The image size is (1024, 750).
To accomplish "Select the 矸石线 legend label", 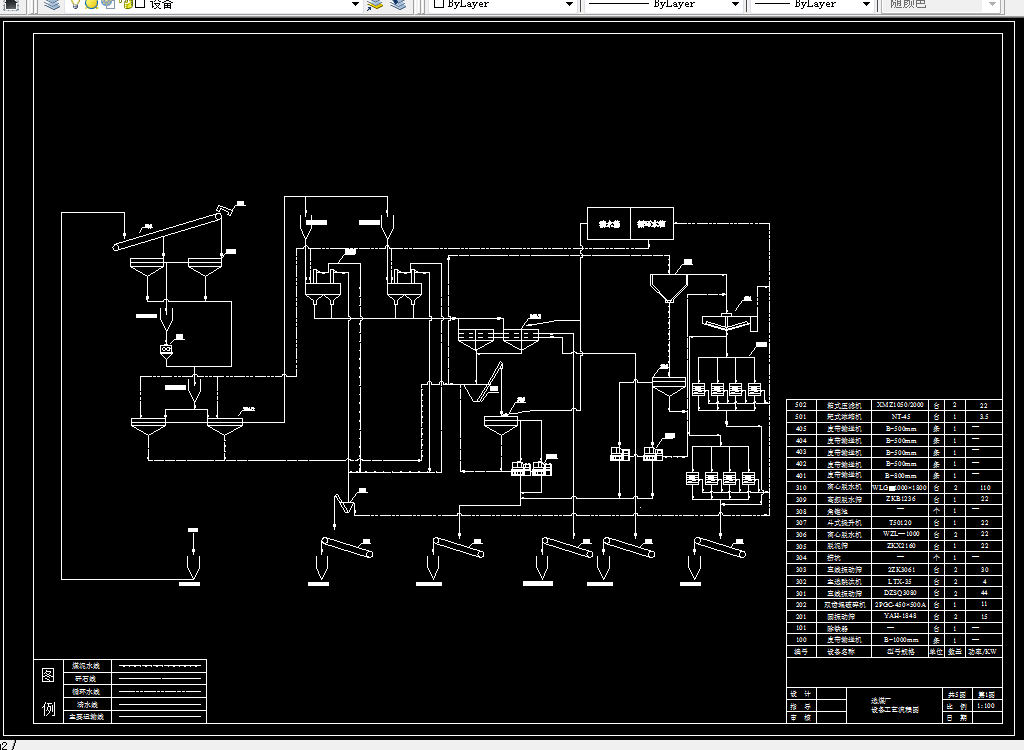I will [86, 679].
